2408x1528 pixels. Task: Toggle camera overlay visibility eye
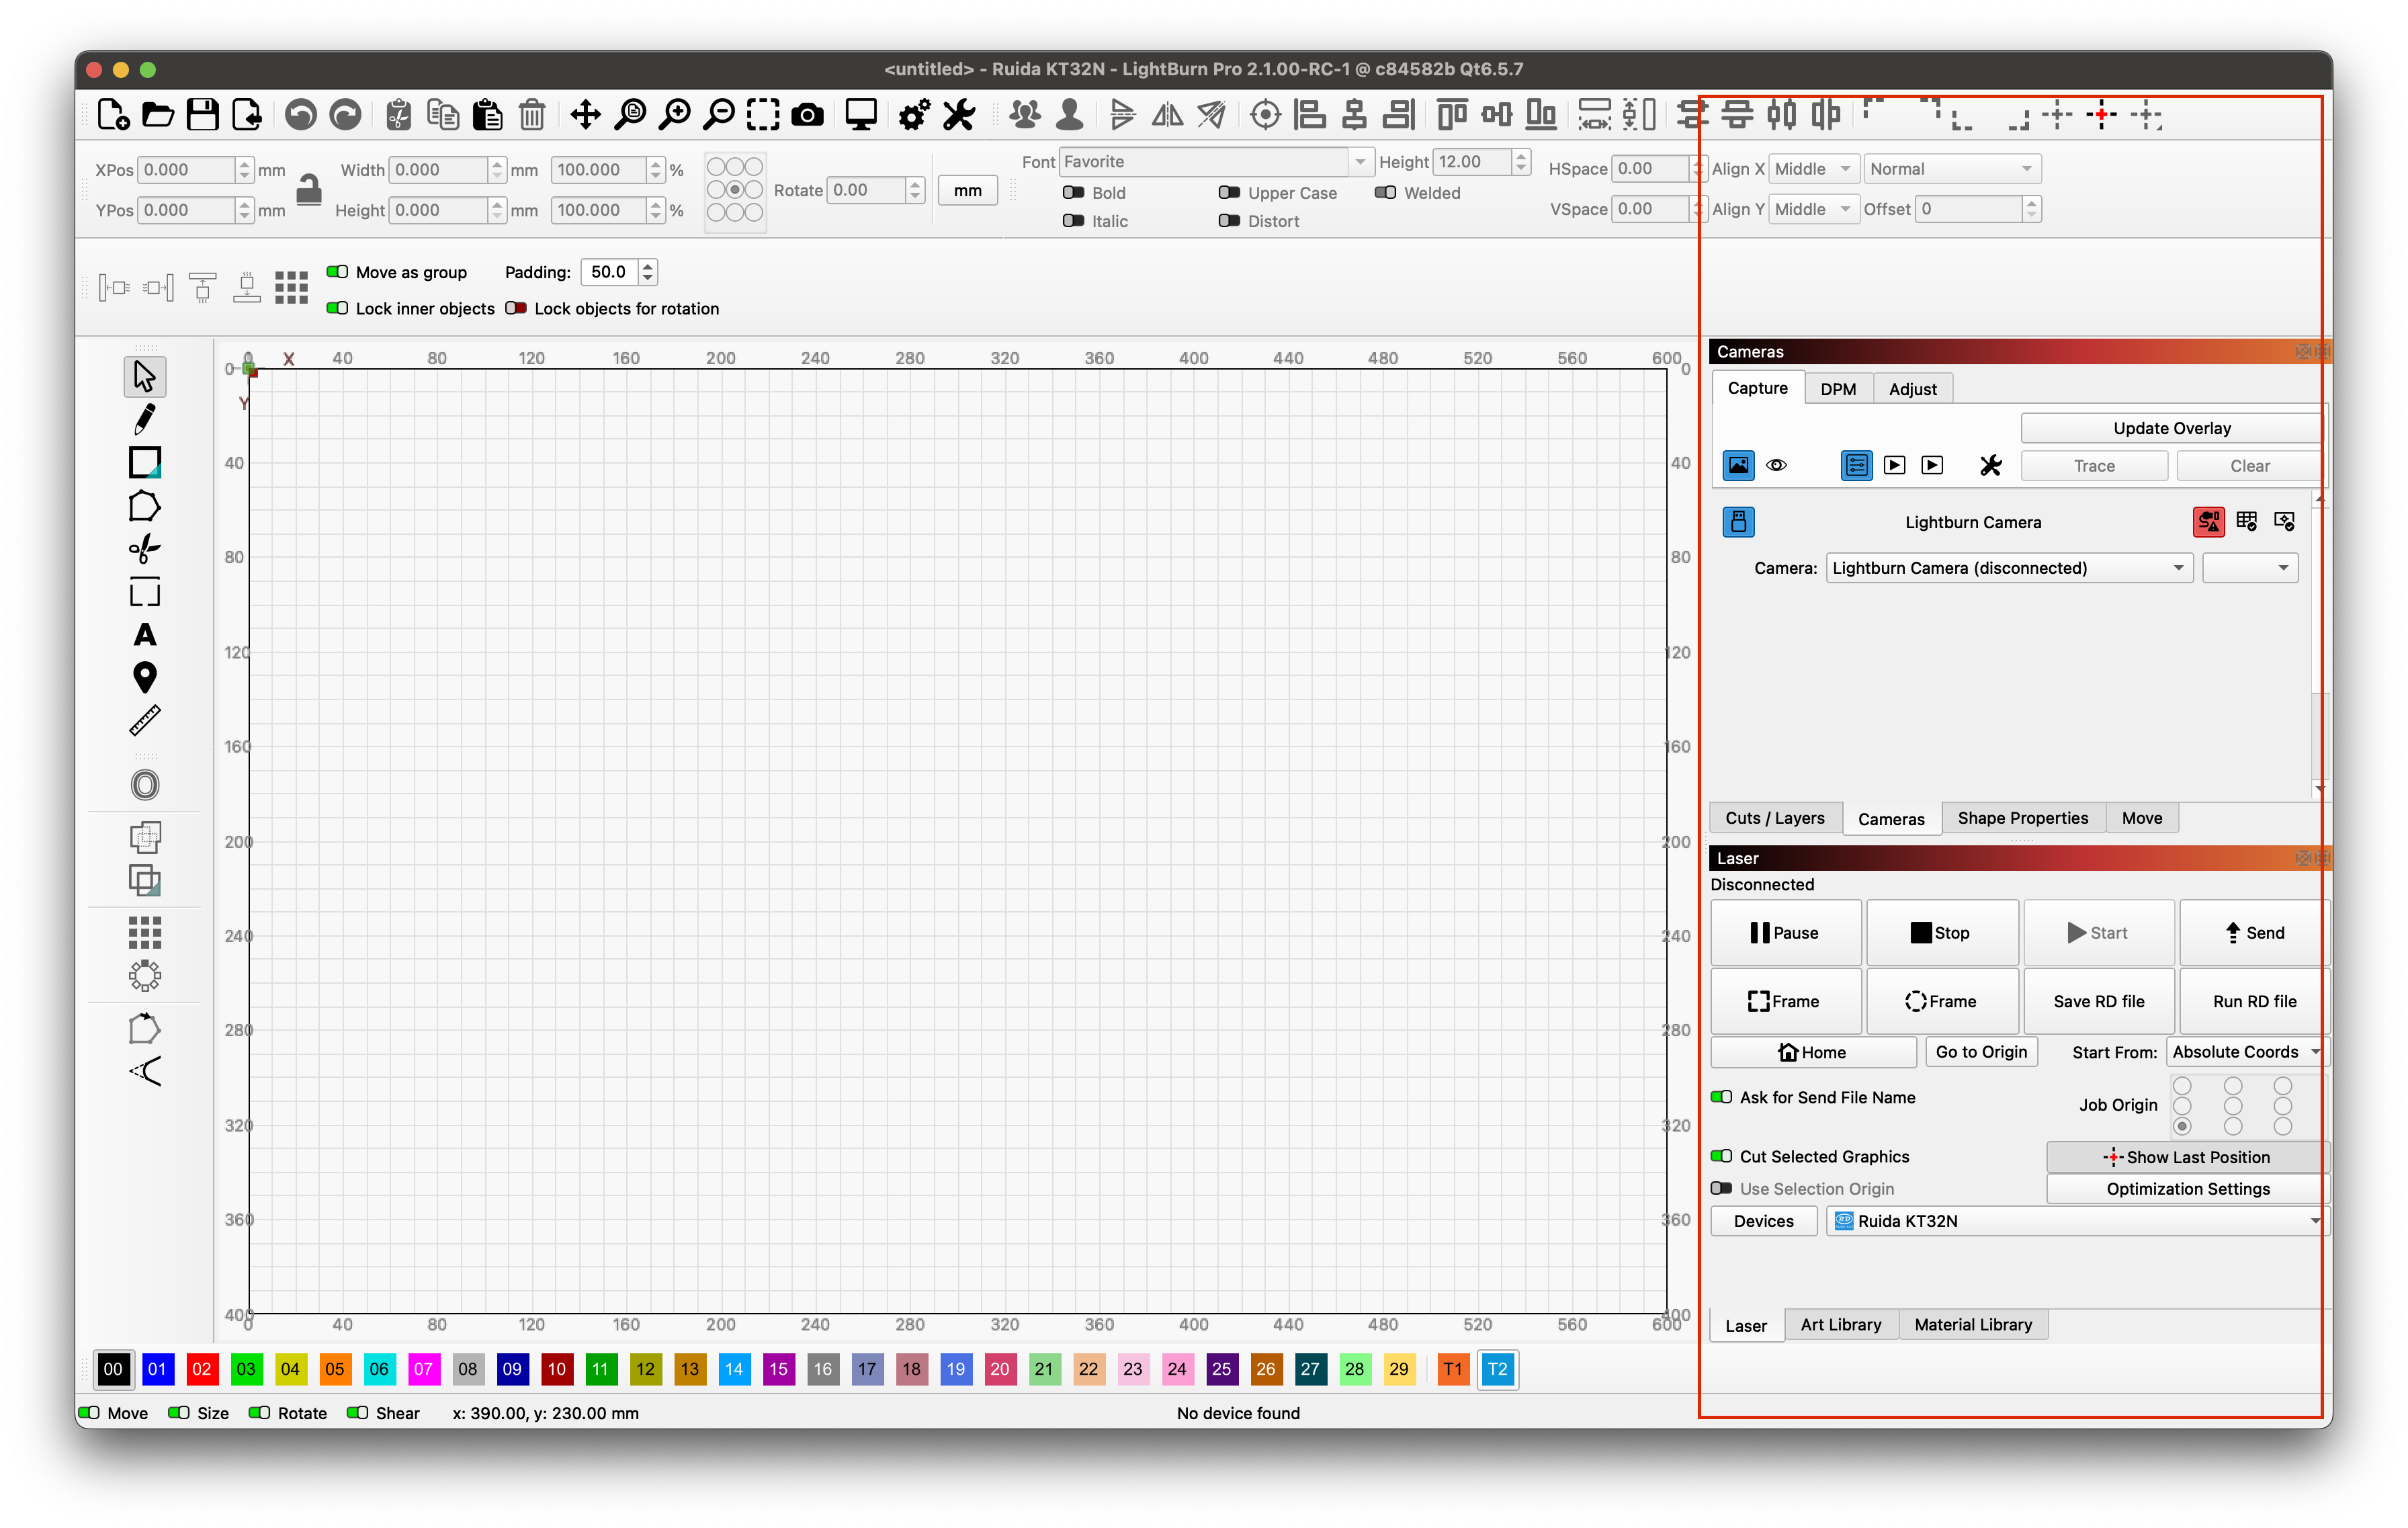point(1776,466)
